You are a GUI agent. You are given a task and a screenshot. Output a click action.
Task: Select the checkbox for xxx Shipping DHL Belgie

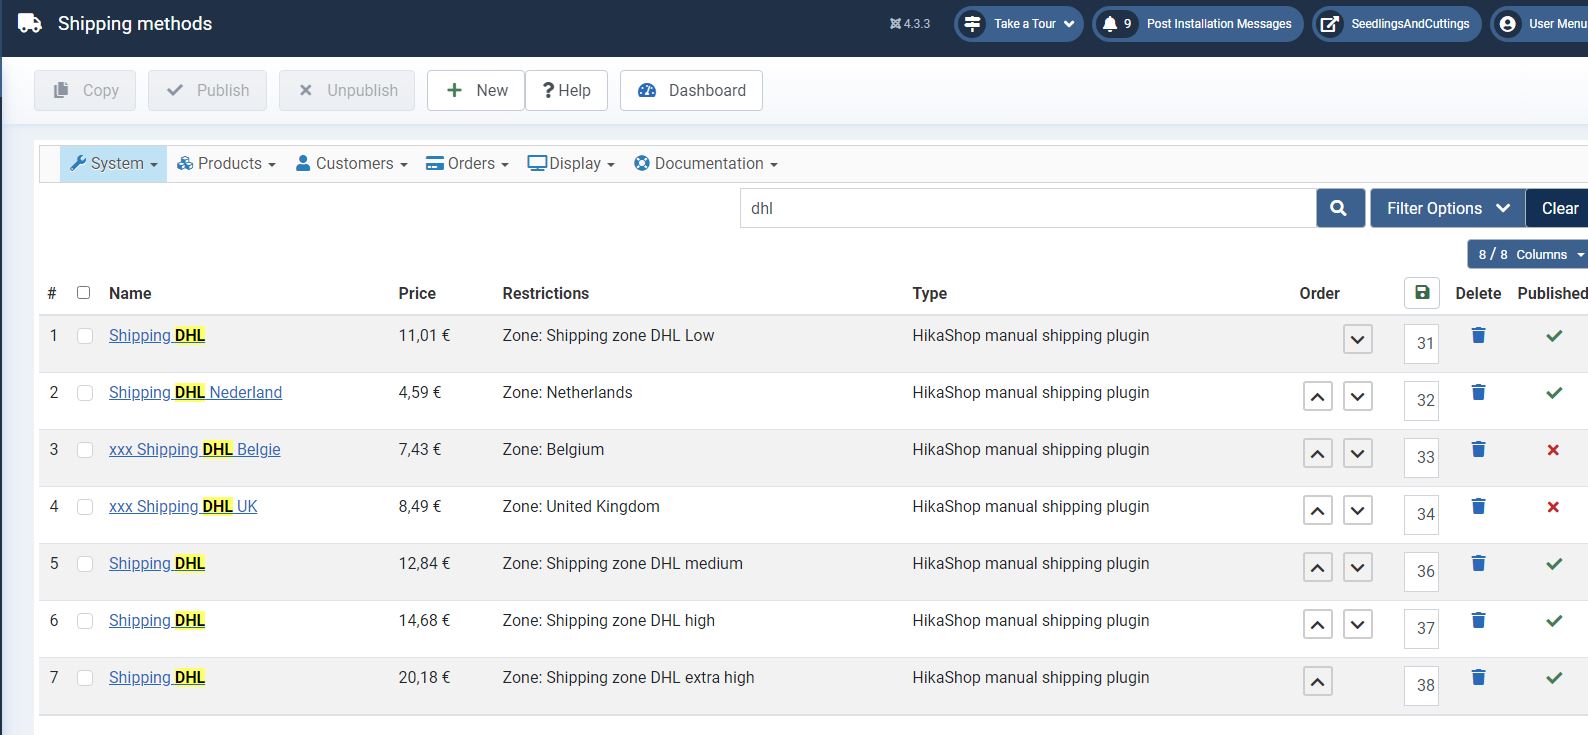pos(85,450)
